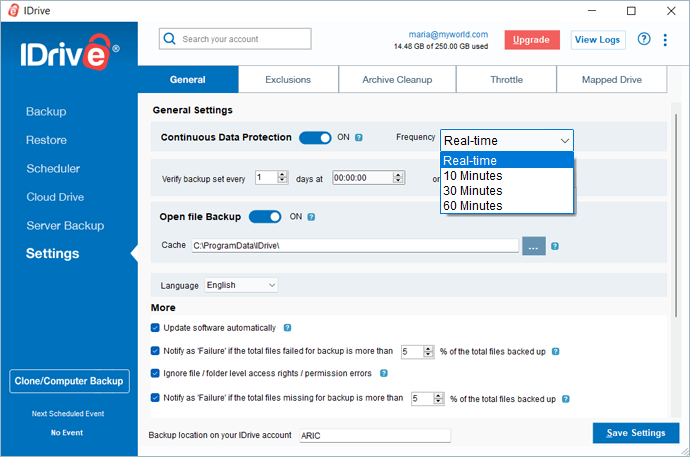Click the settings vertical scrollbar
Screen dimensions: 690x457
click(x=676, y=216)
